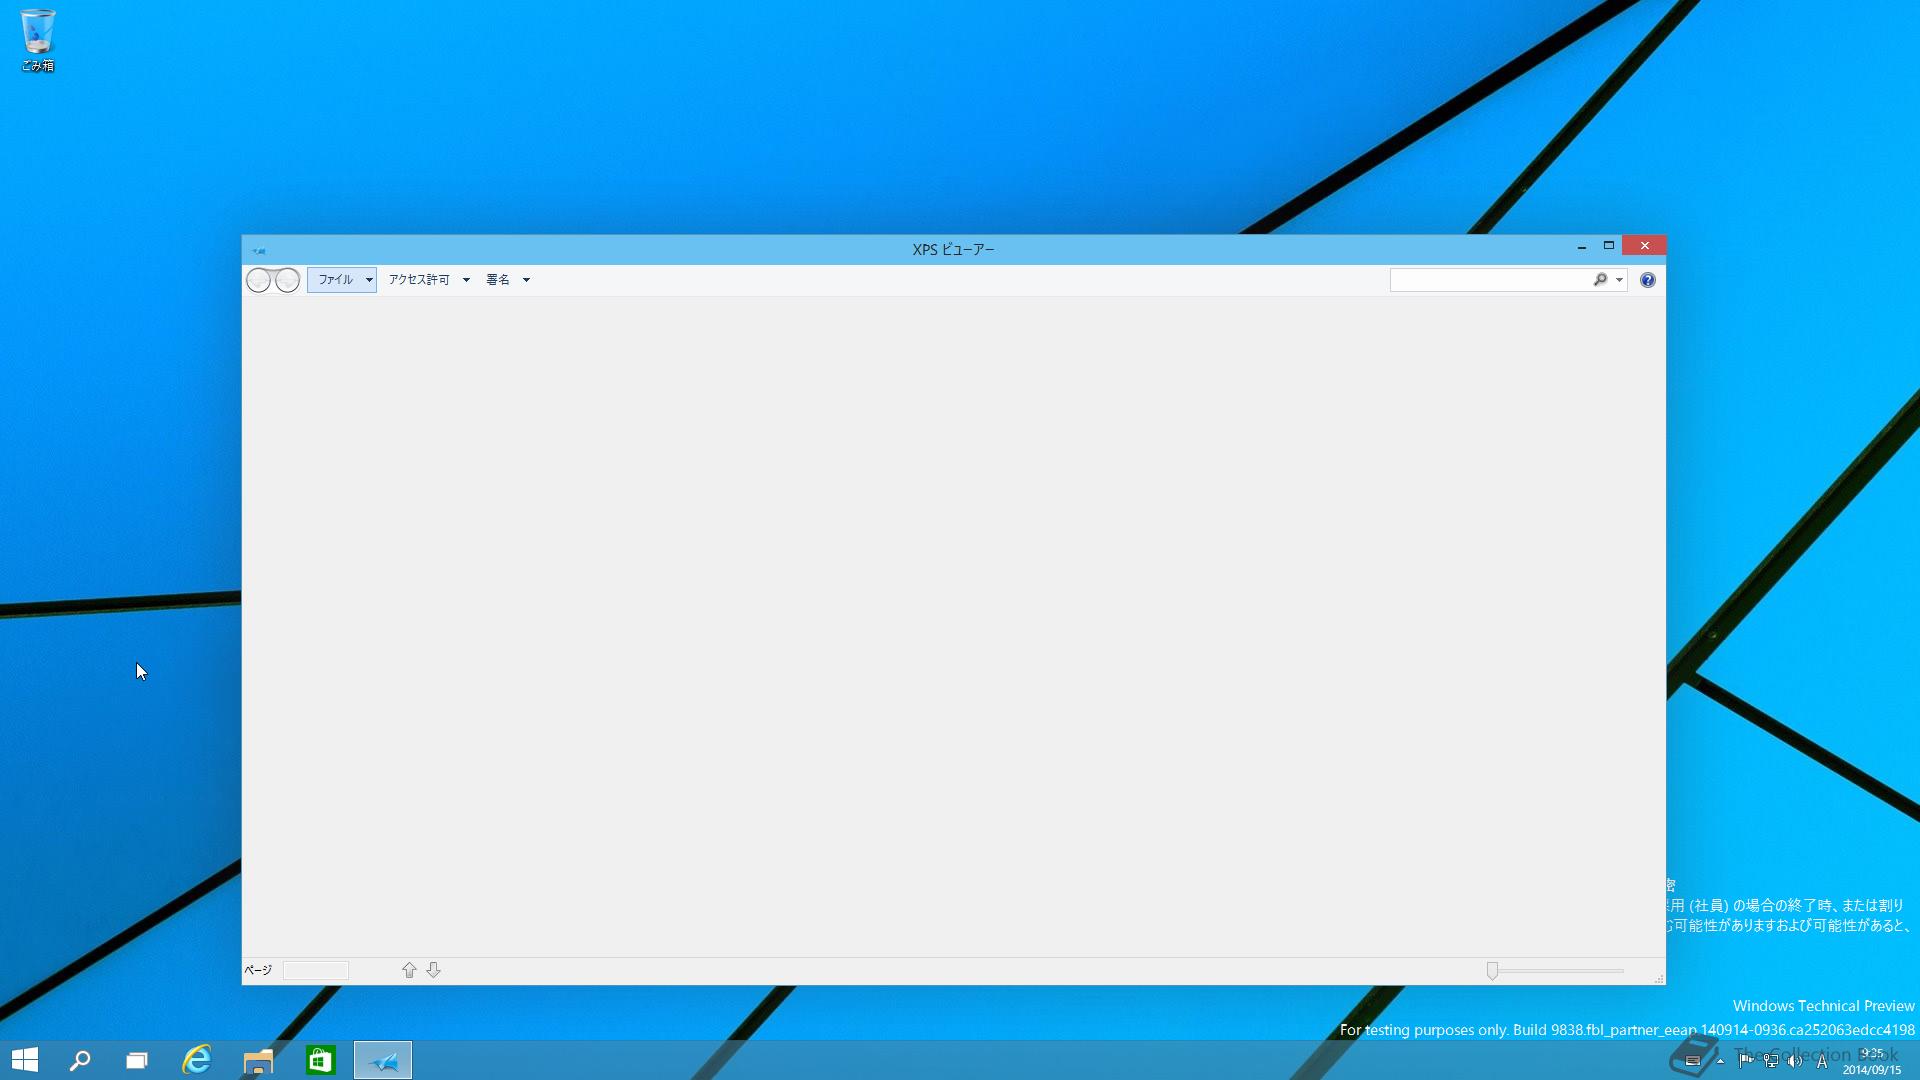The height and width of the screenshot is (1080, 1920).
Task: Click the volume speaker tray icon
Action: tap(1795, 1061)
